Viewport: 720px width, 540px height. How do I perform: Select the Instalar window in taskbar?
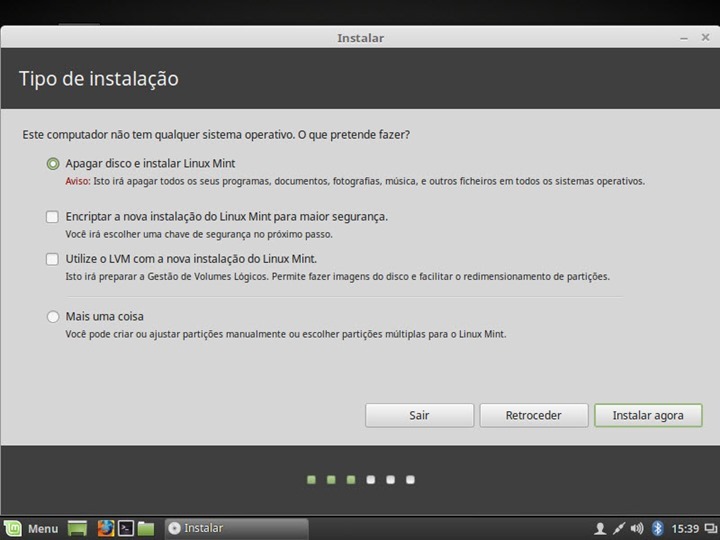click(236, 528)
